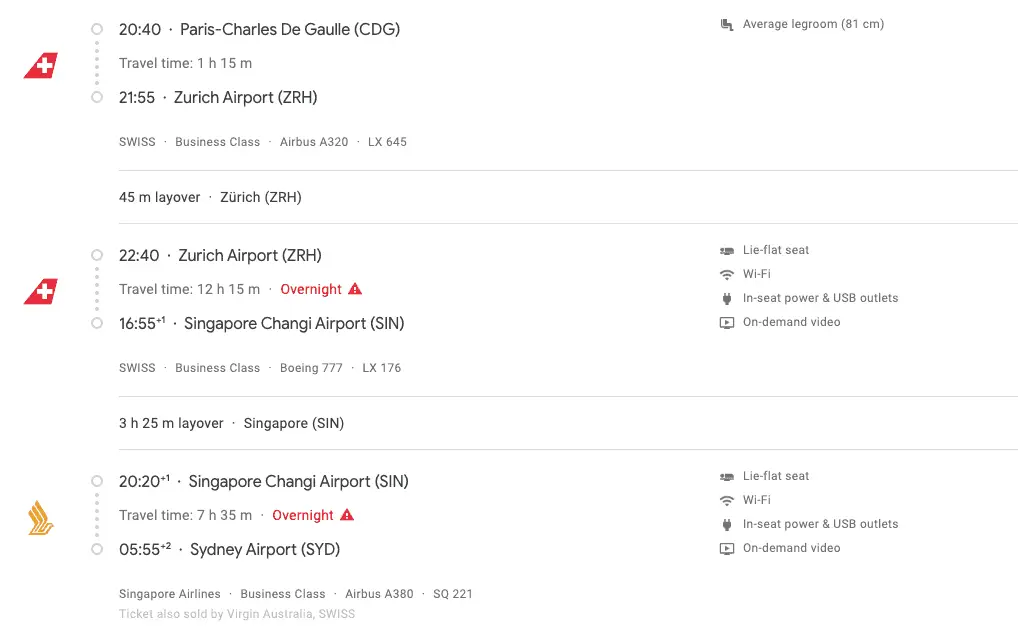The height and width of the screenshot is (641, 1018).
Task: Select the 20:40 Paris-Charles De Gaulle departure text
Action: (x=259, y=29)
